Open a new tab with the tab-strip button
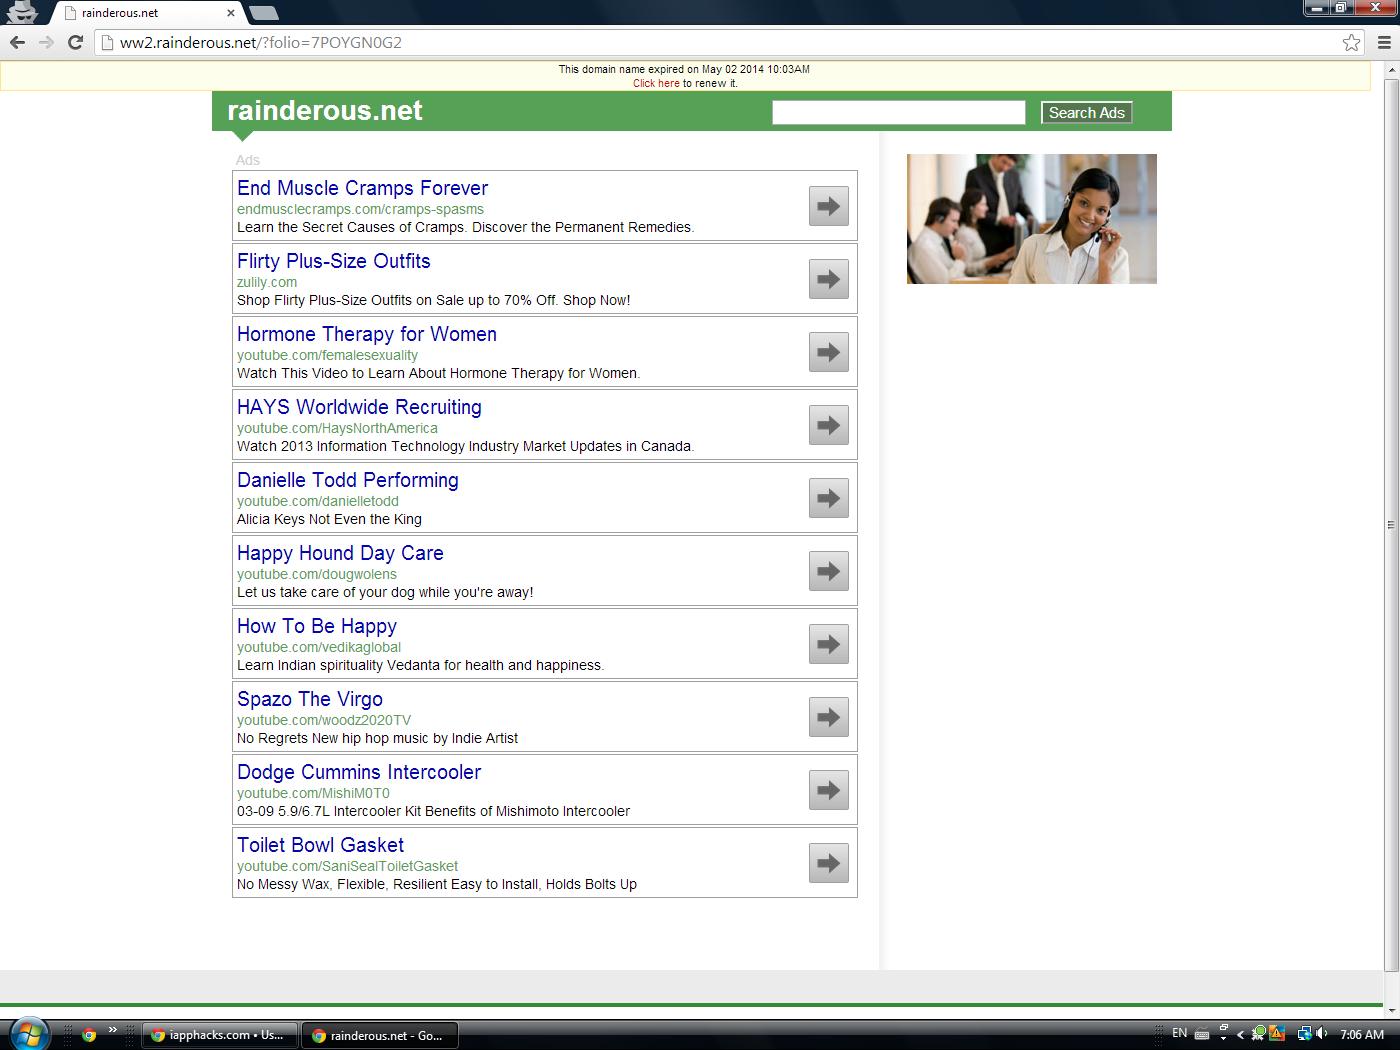 pos(263,13)
